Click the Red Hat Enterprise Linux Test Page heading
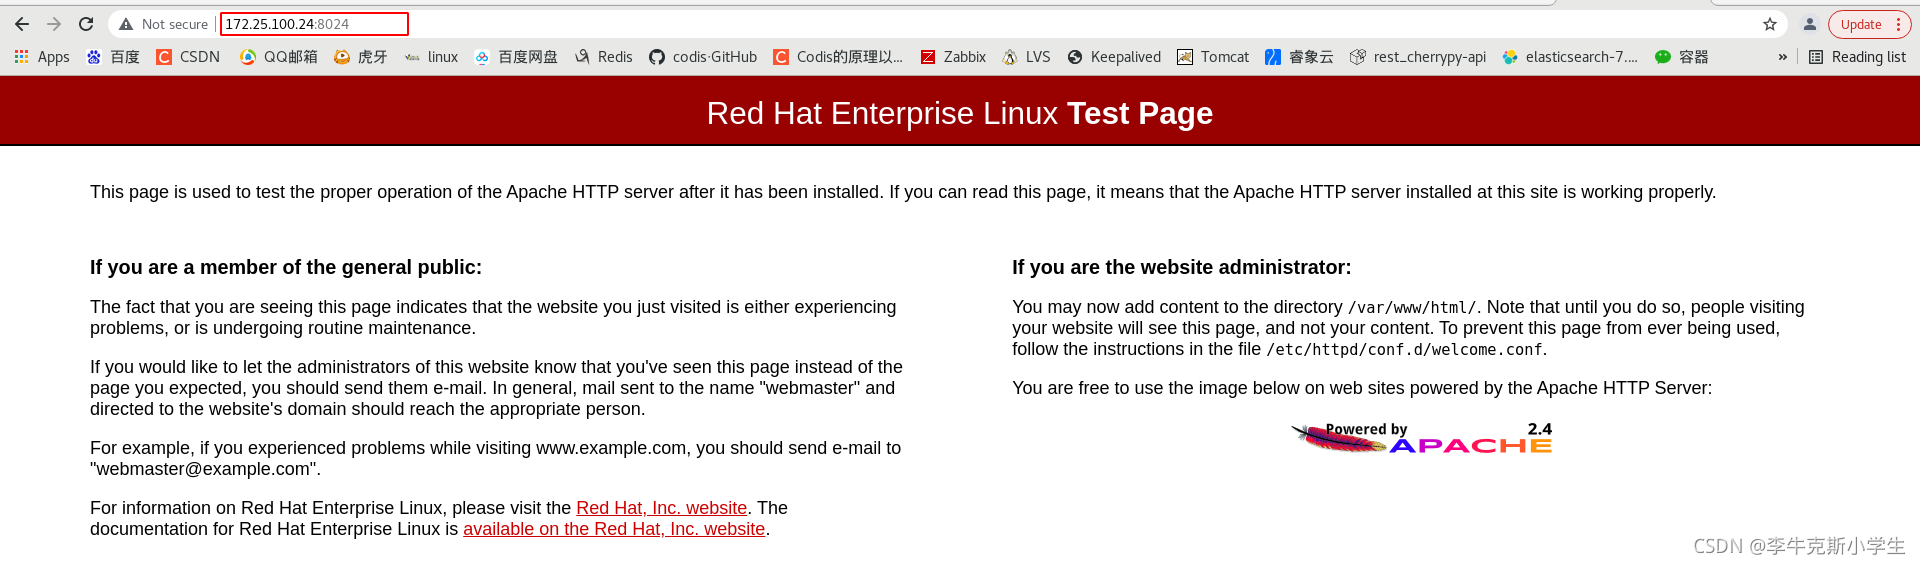This screenshot has height=564, width=1920. [960, 113]
